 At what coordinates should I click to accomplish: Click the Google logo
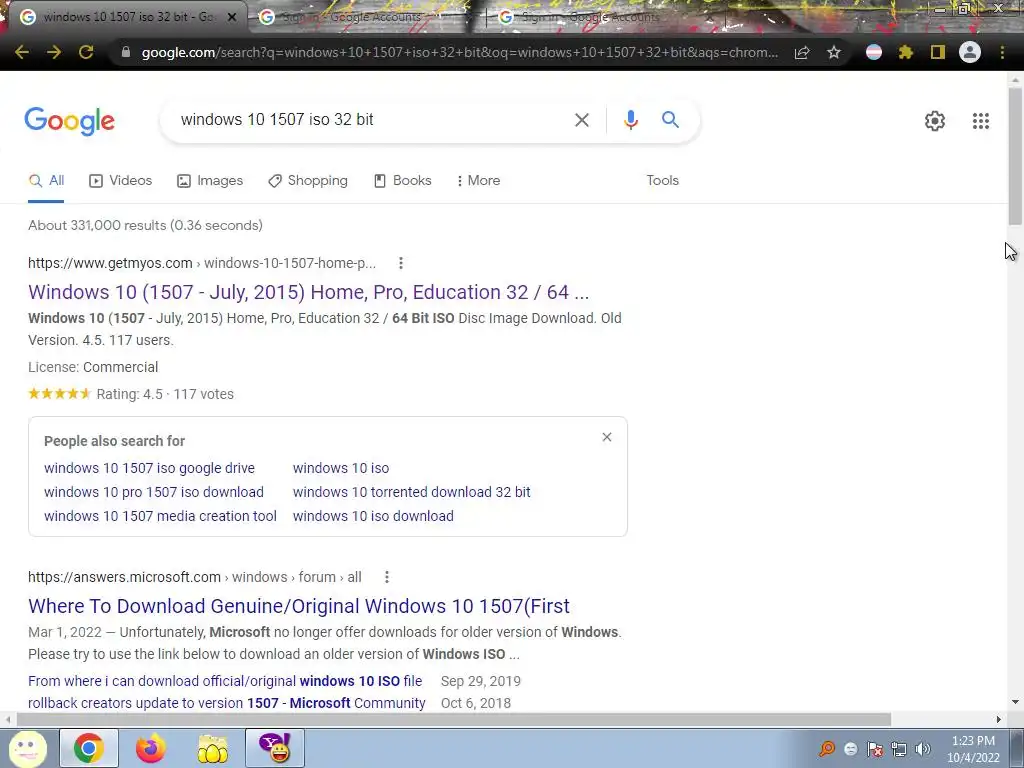pyautogui.click(x=69, y=121)
